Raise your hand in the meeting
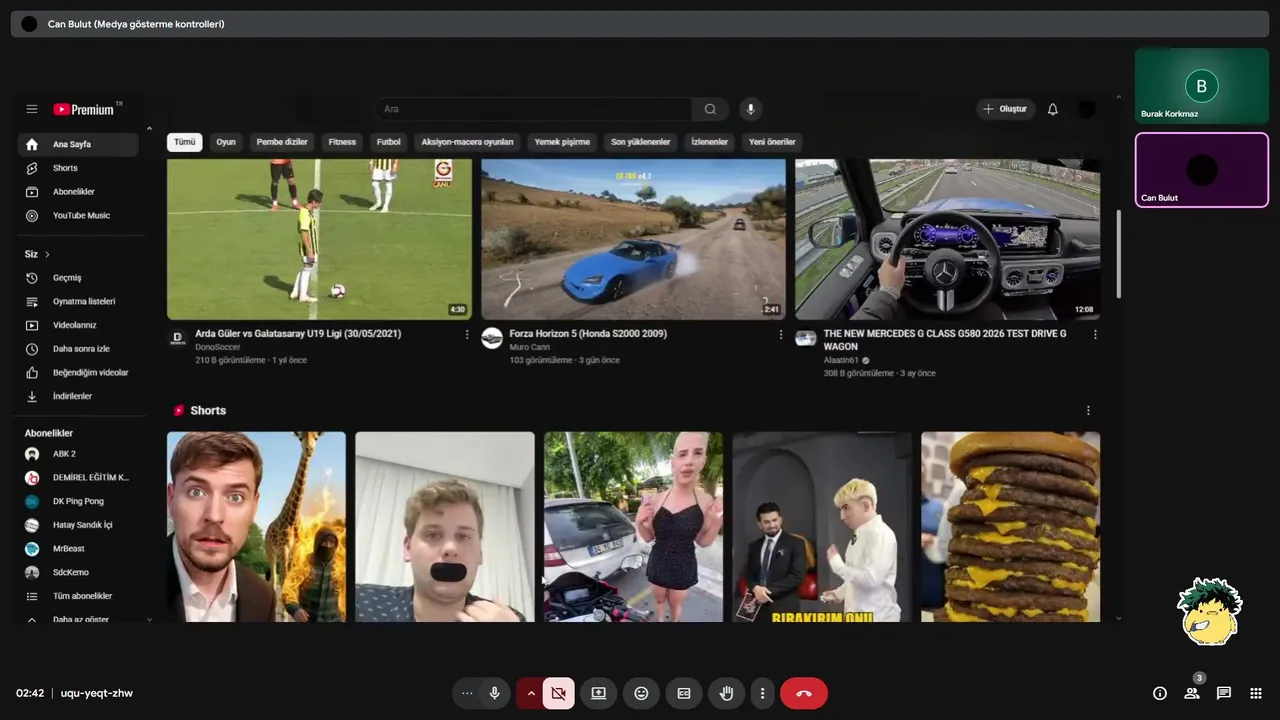Viewport: 1280px width, 720px height. click(x=727, y=693)
